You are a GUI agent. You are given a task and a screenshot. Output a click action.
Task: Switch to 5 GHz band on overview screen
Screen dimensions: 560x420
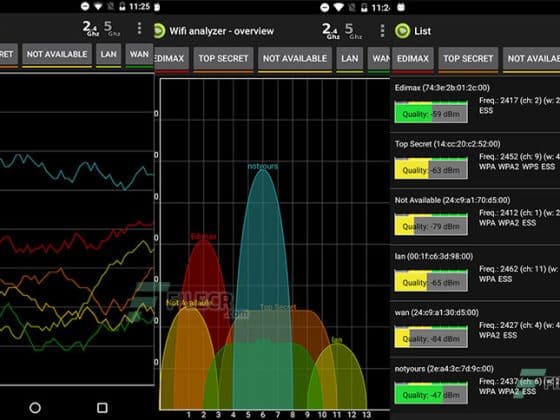353,31
